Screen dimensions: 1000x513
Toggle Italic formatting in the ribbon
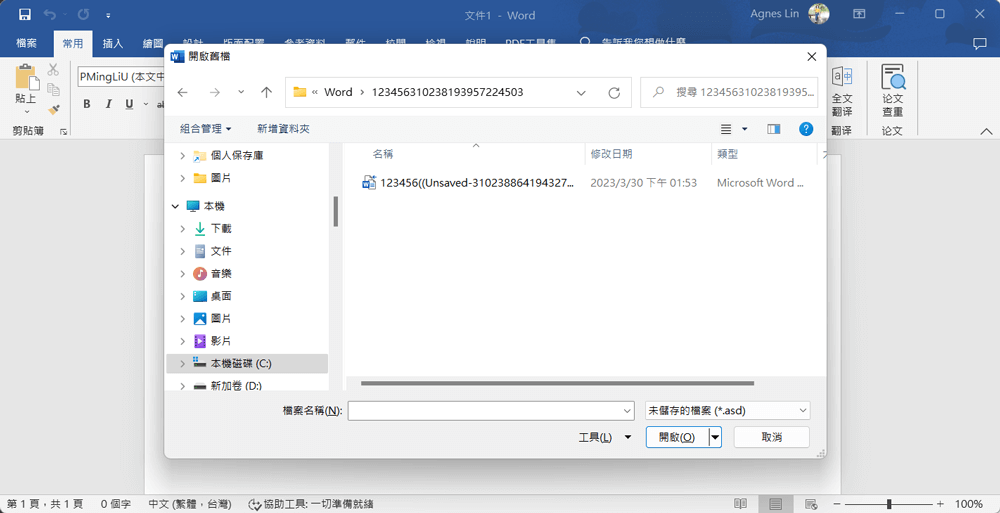108,104
